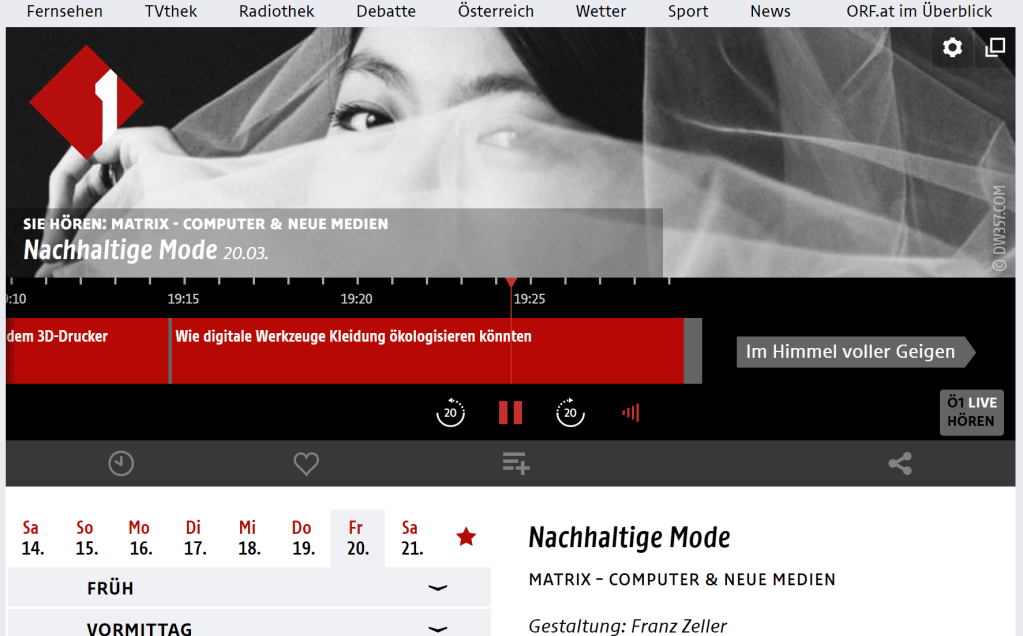Click the red volume bars icon

coord(630,412)
